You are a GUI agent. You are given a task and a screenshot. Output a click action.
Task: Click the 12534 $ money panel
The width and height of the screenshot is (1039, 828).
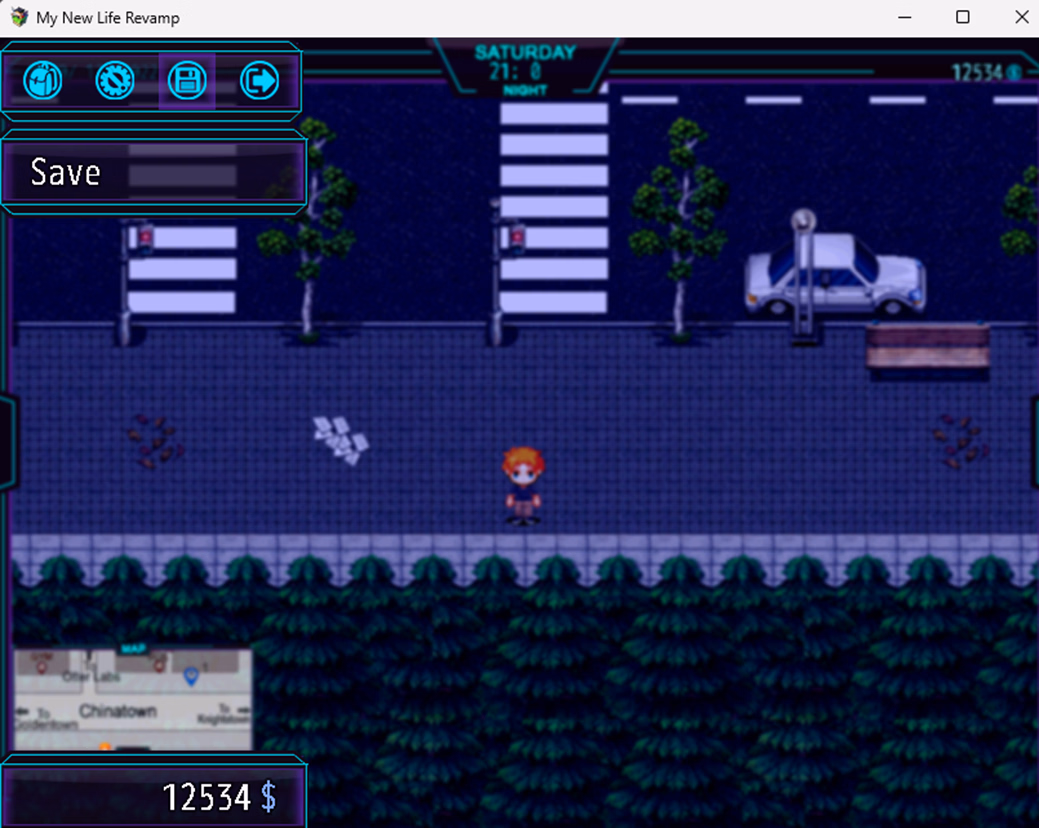click(x=154, y=796)
